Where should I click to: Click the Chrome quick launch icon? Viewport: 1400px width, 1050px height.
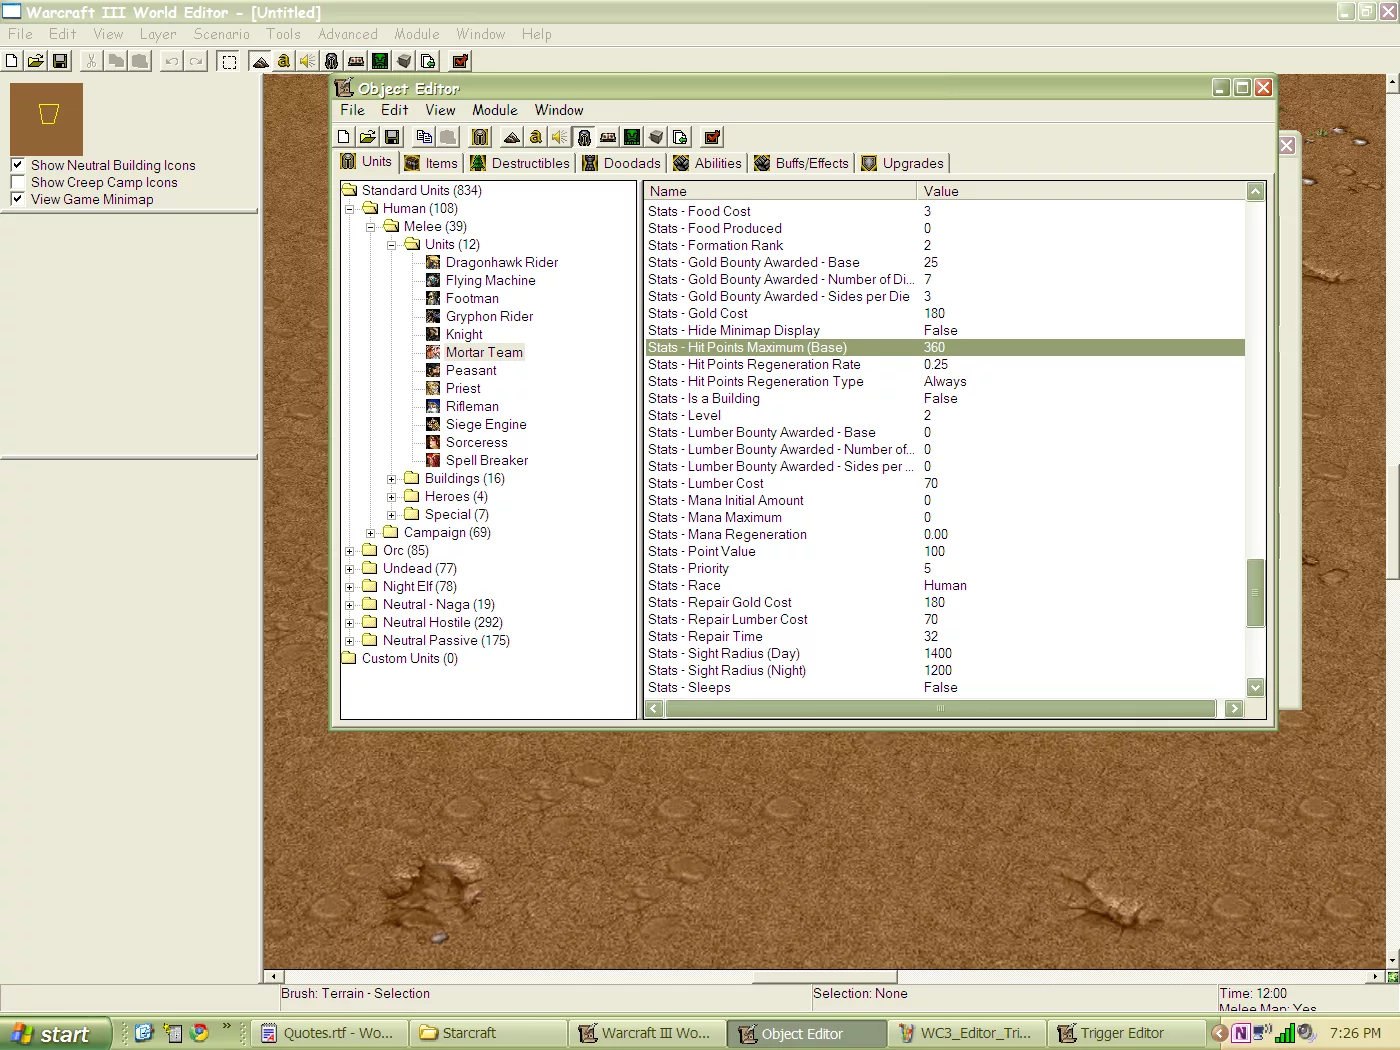(199, 1033)
